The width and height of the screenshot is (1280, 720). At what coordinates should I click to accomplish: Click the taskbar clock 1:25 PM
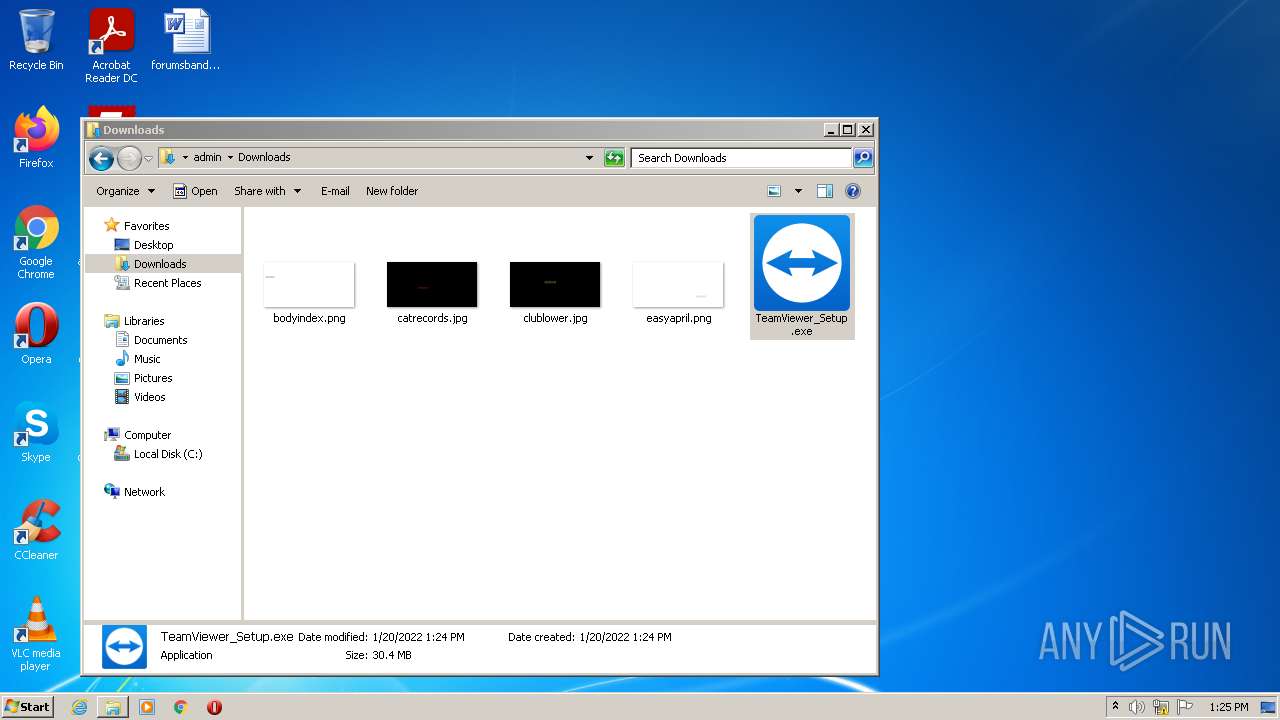coord(1228,707)
